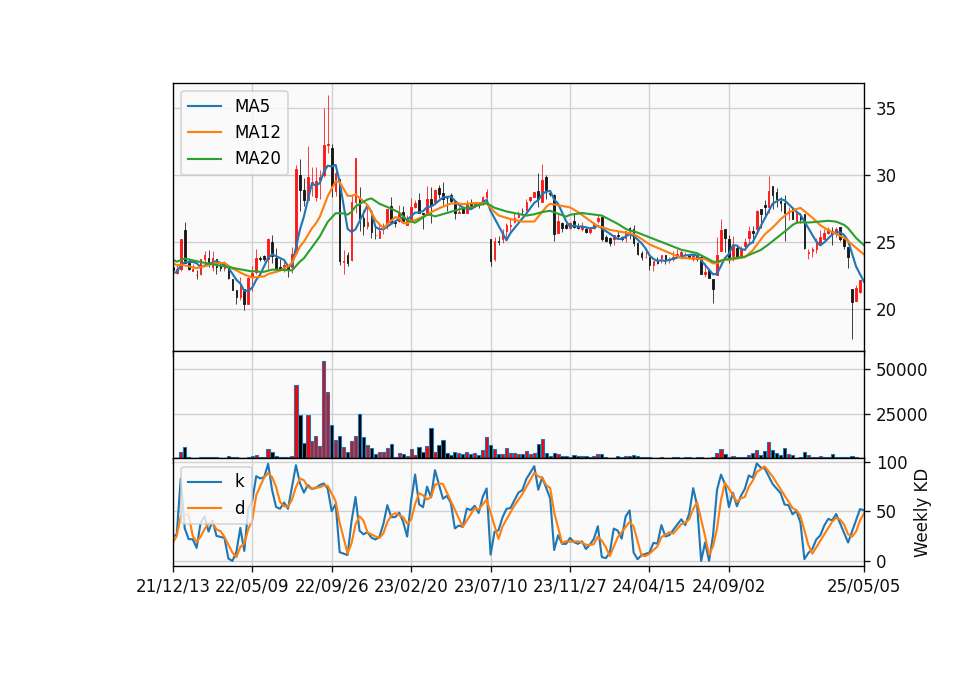
Task: Click the 23/11/27 date tick label
Action: (x=570, y=586)
